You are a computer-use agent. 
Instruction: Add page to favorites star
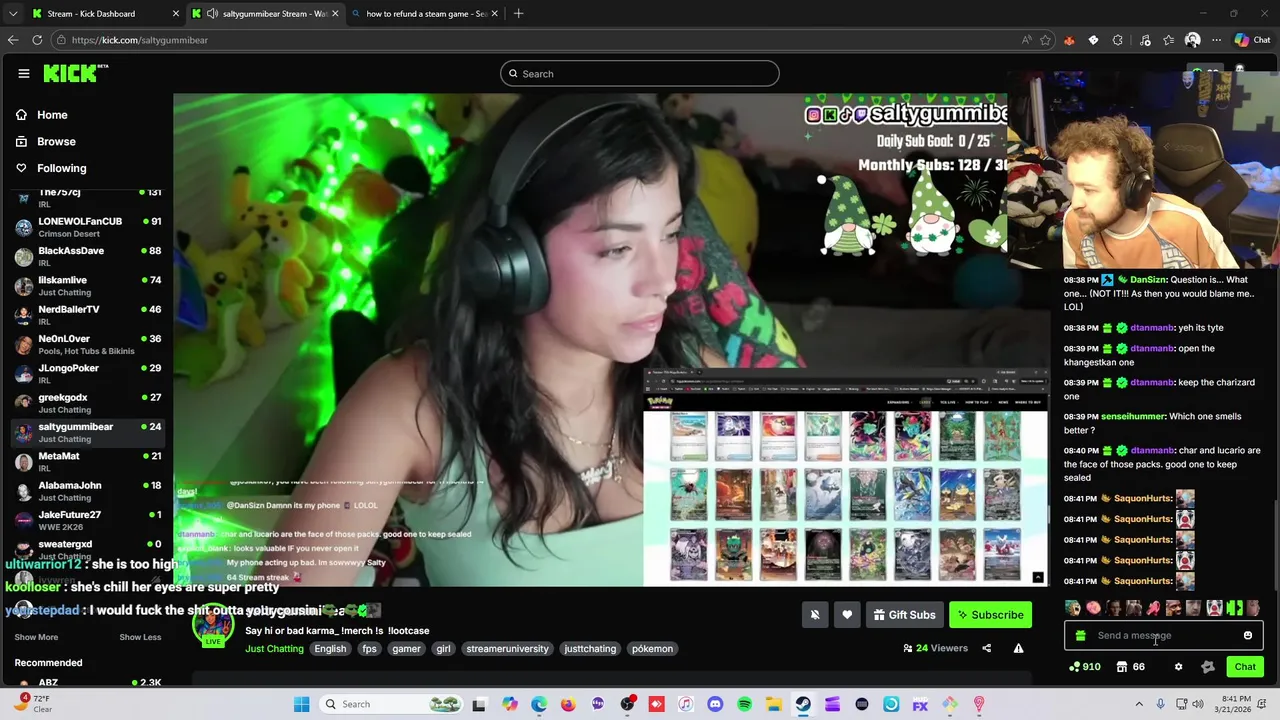pos(1045,40)
